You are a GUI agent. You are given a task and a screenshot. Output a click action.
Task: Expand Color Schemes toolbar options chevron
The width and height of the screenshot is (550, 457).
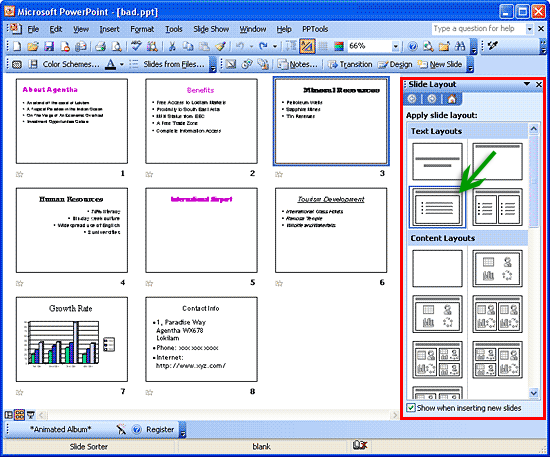click(213, 65)
